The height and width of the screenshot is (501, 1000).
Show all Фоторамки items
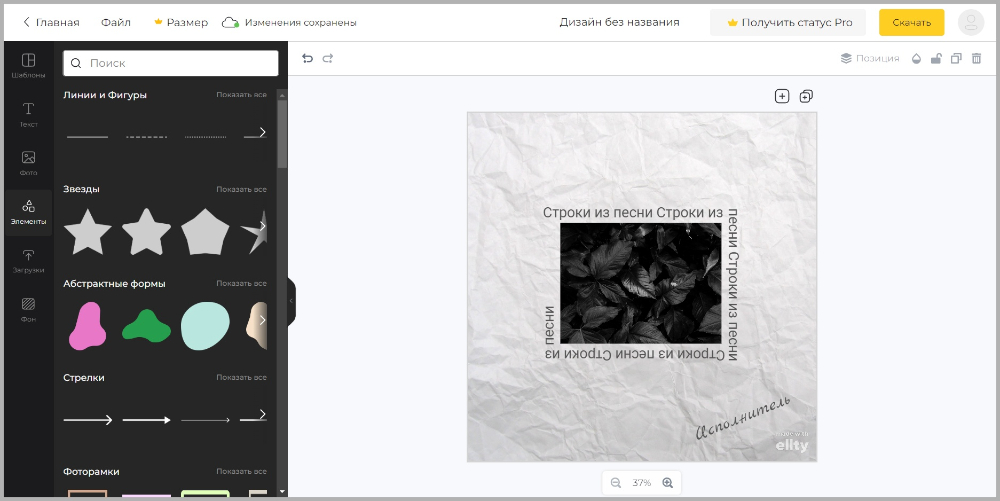click(241, 472)
